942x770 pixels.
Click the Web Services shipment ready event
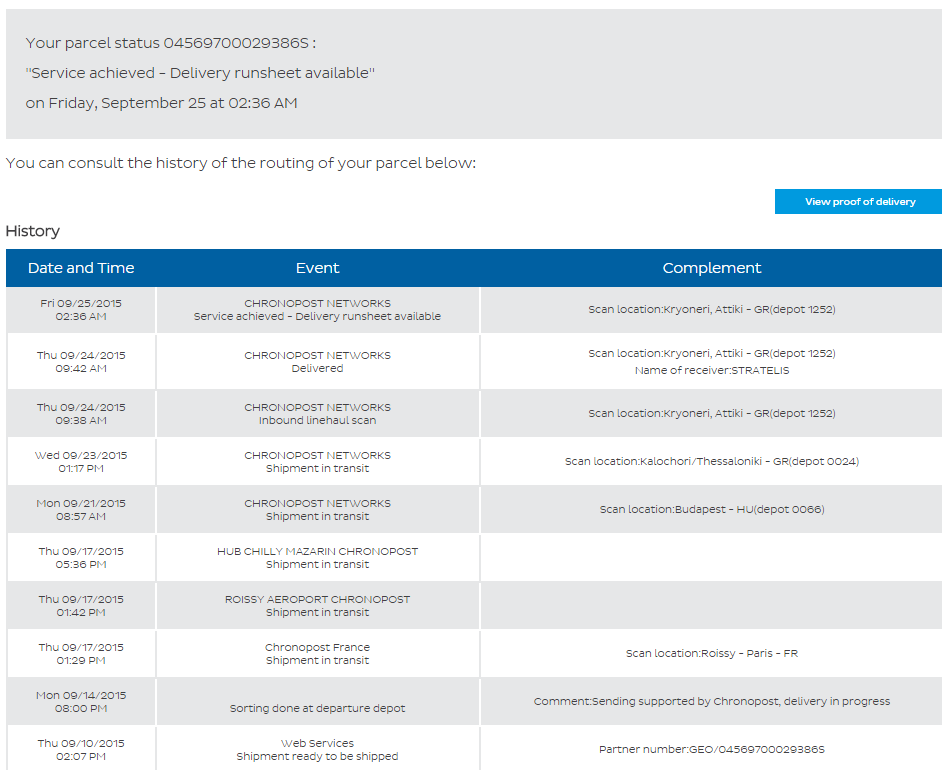tap(317, 750)
